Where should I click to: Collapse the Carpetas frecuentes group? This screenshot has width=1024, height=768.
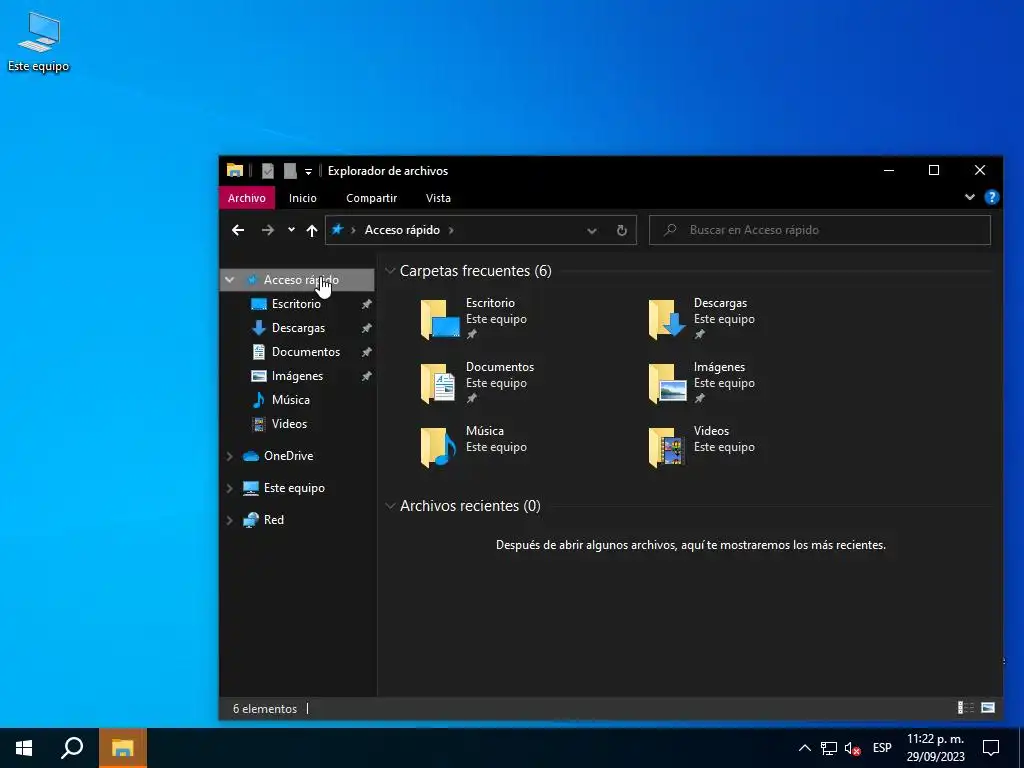click(x=390, y=270)
